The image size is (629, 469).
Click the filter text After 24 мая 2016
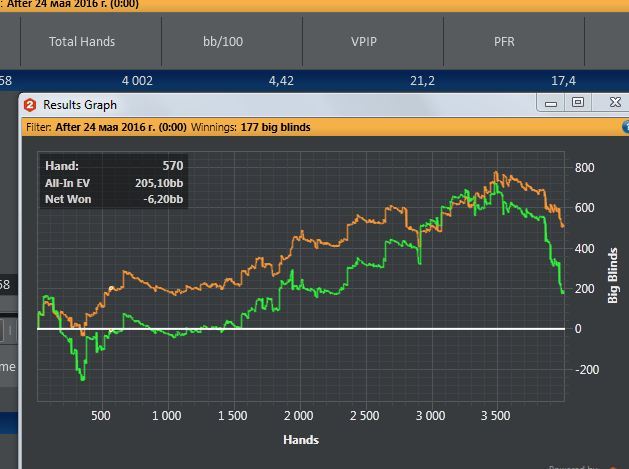tap(121, 127)
